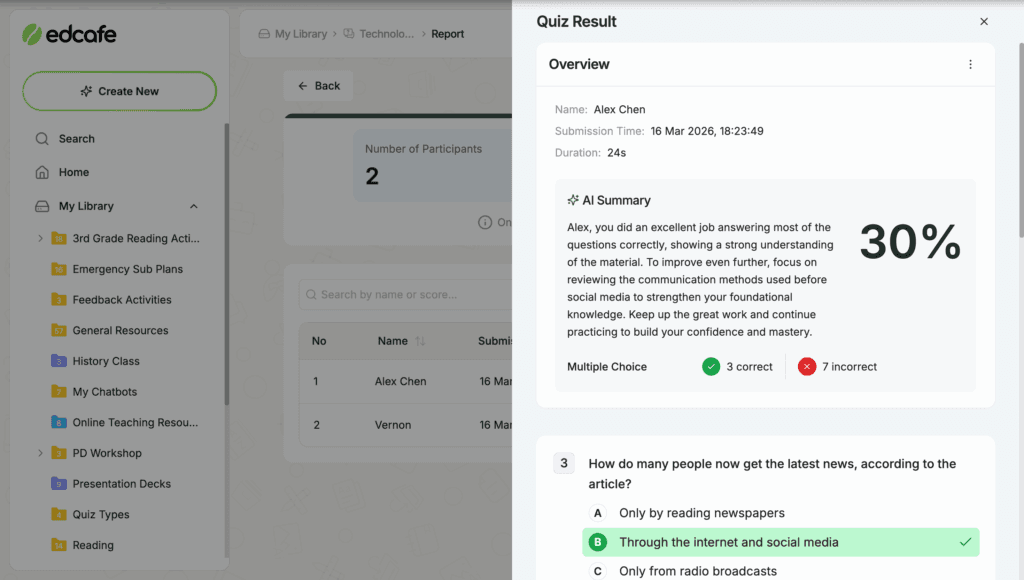Click the Edcafe leaf logo

pos(32,35)
